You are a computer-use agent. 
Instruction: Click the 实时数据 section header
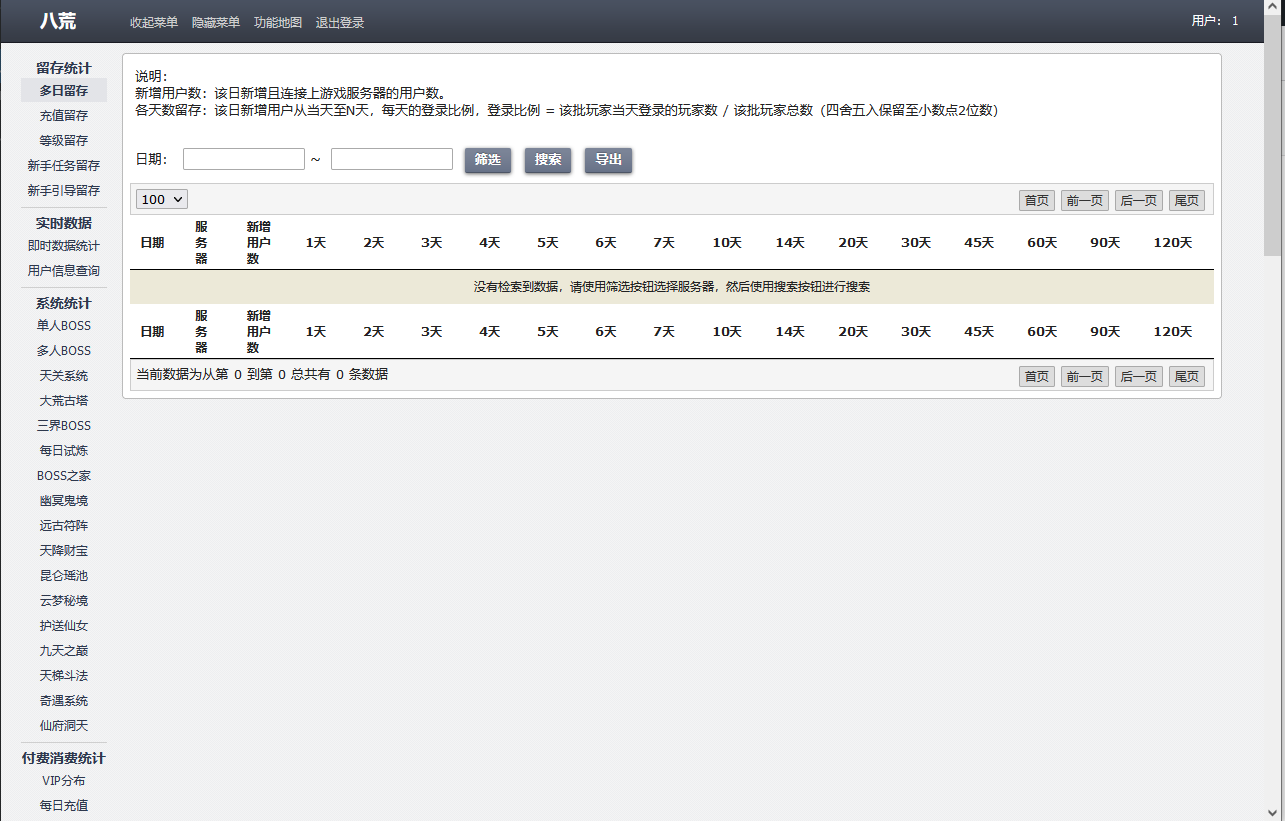(x=64, y=223)
